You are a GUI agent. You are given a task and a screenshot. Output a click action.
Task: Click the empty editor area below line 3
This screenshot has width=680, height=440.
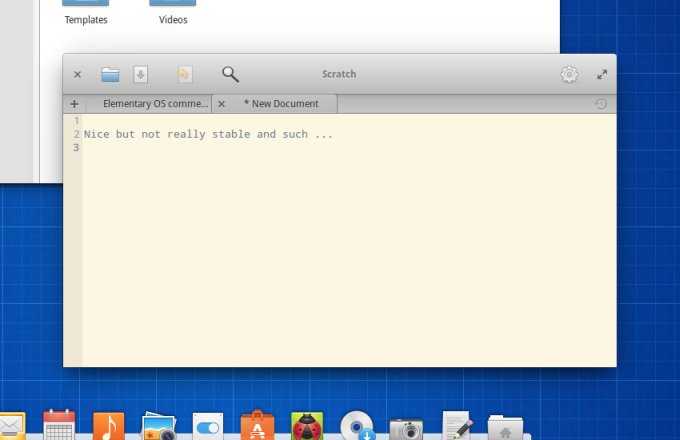pyautogui.click(x=349, y=260)
